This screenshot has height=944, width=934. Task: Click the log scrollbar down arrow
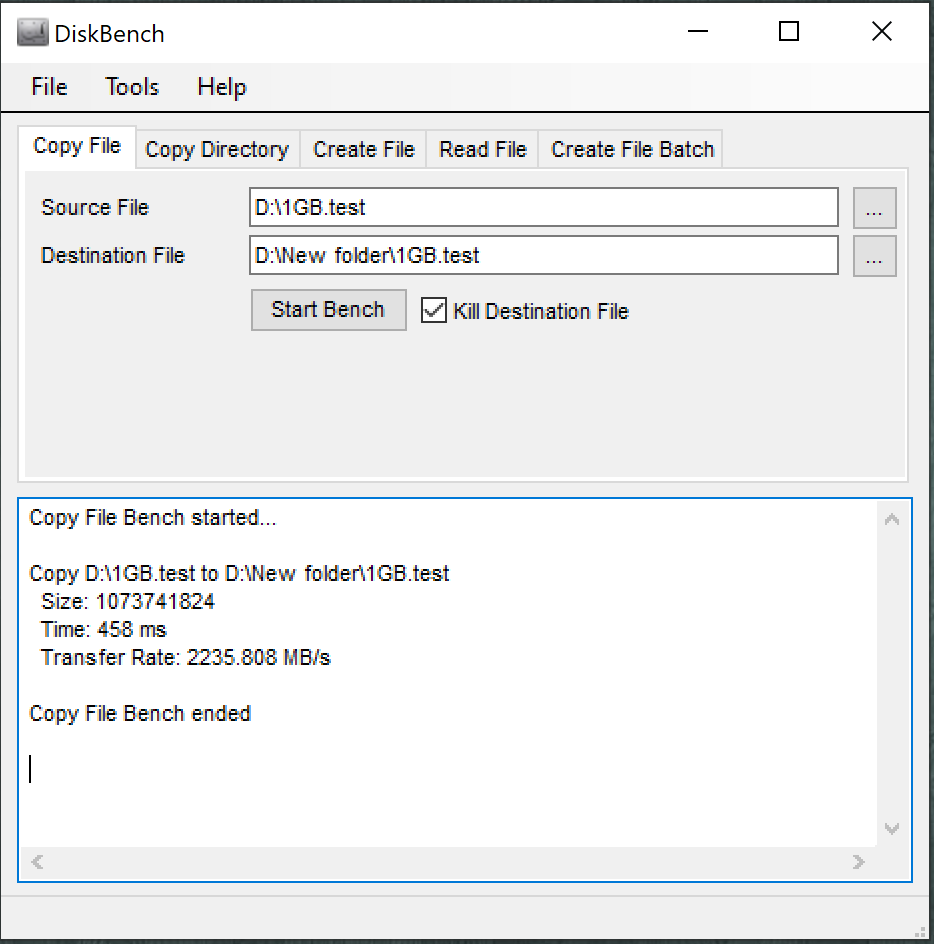point(892,828)
